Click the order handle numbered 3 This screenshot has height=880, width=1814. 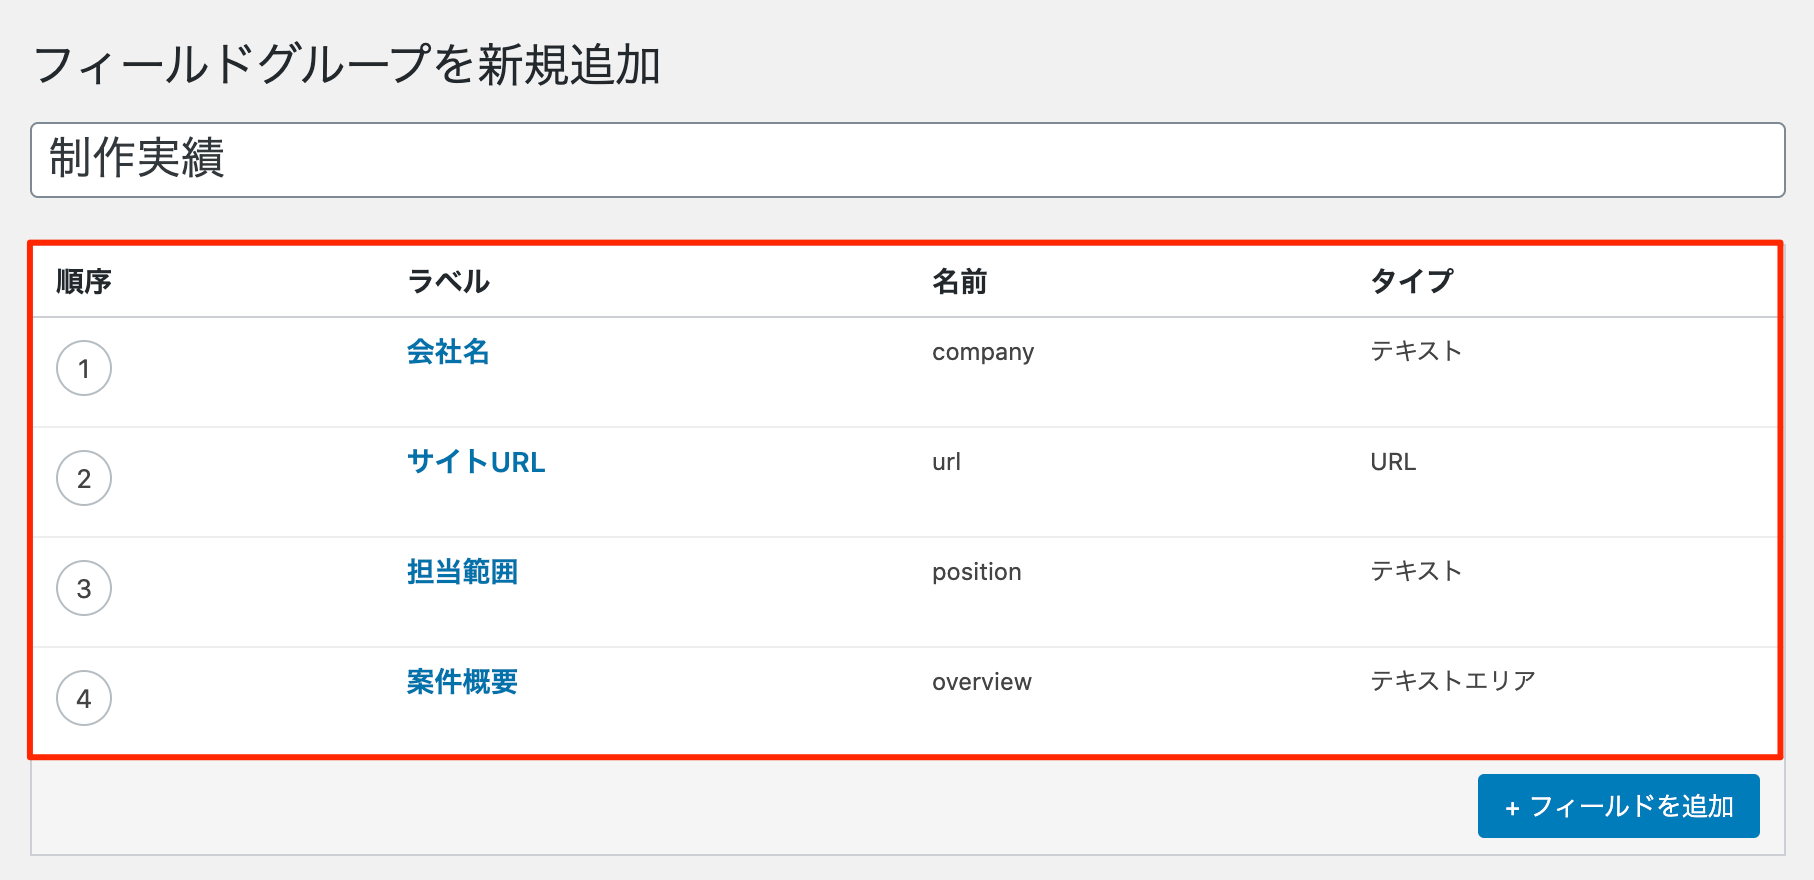click(x=84, y=589)
